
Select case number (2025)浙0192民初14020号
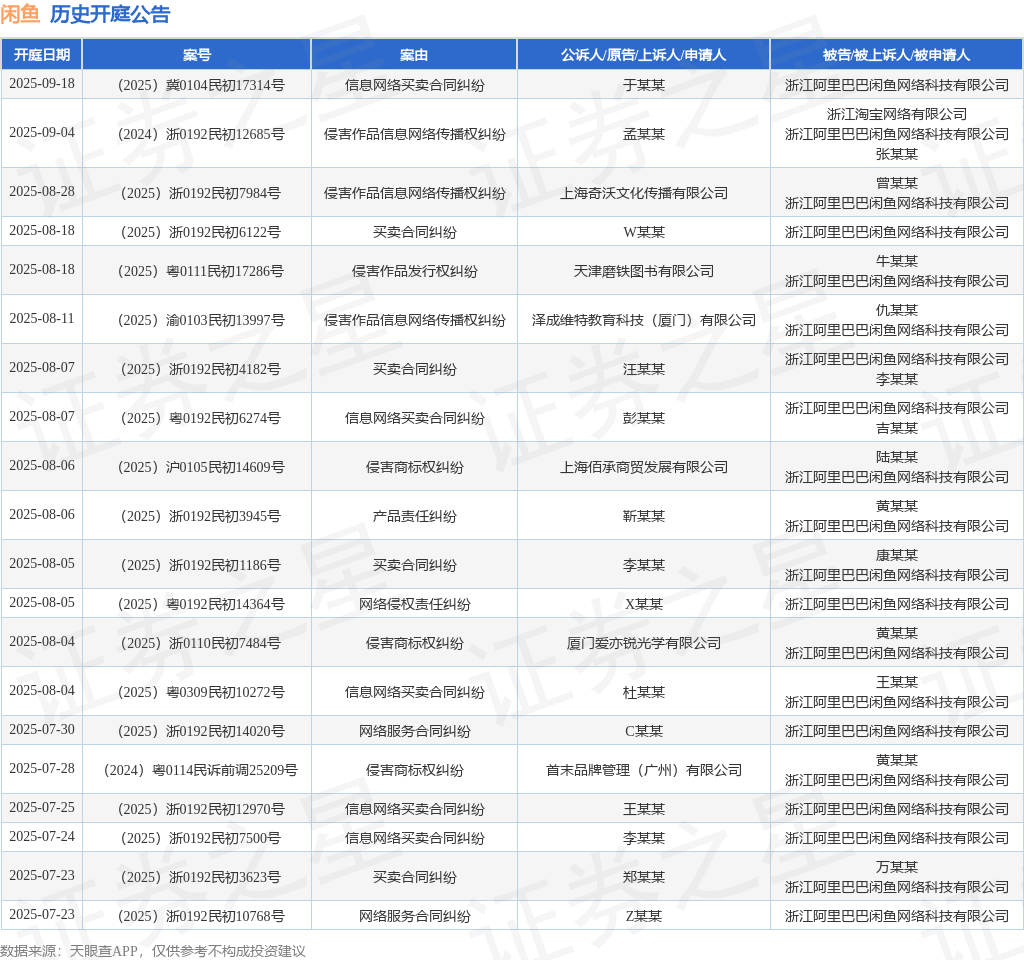(201, 731)
